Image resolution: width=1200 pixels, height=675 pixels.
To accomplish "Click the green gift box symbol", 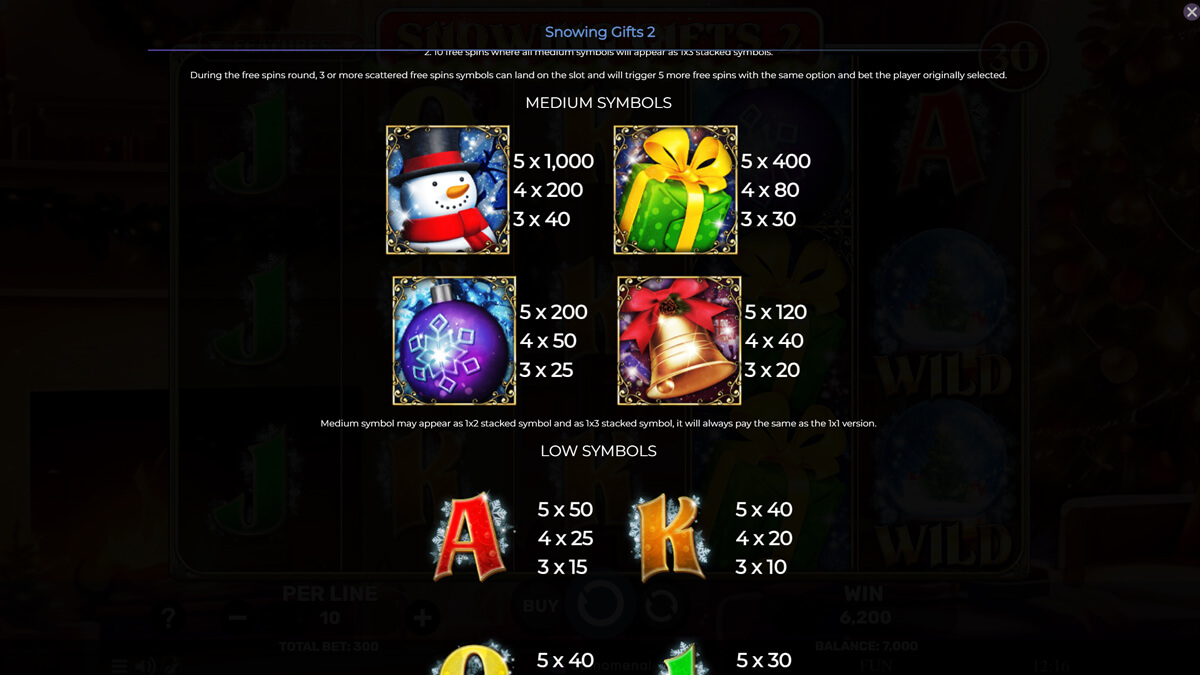I will [675, 190].
